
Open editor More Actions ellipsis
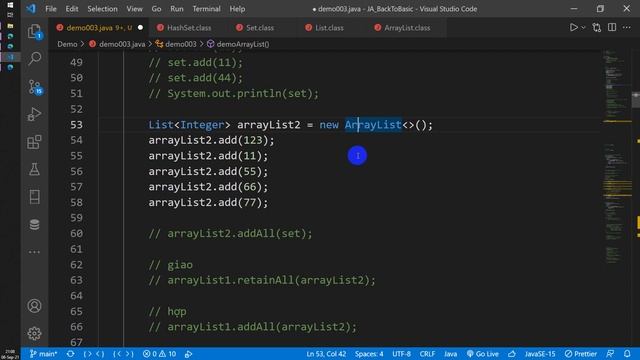tap(627, 27)
